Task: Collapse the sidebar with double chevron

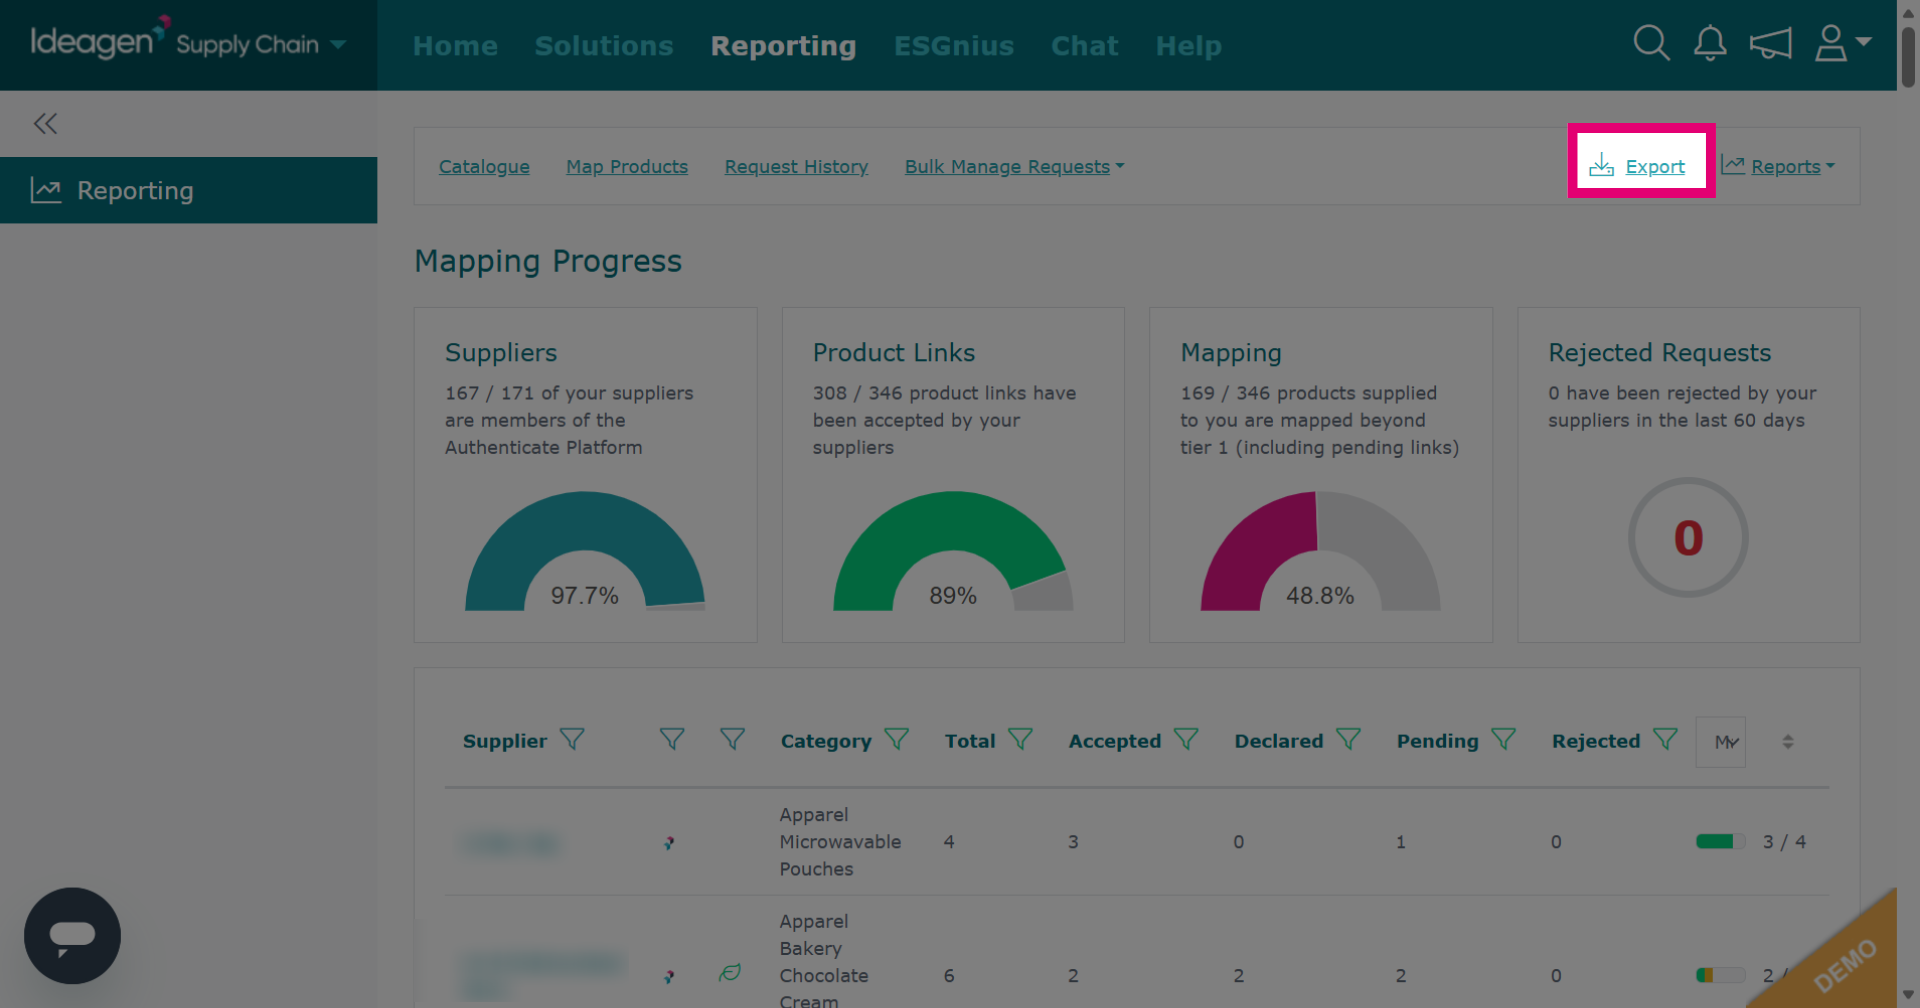Action: click(45, 124)
